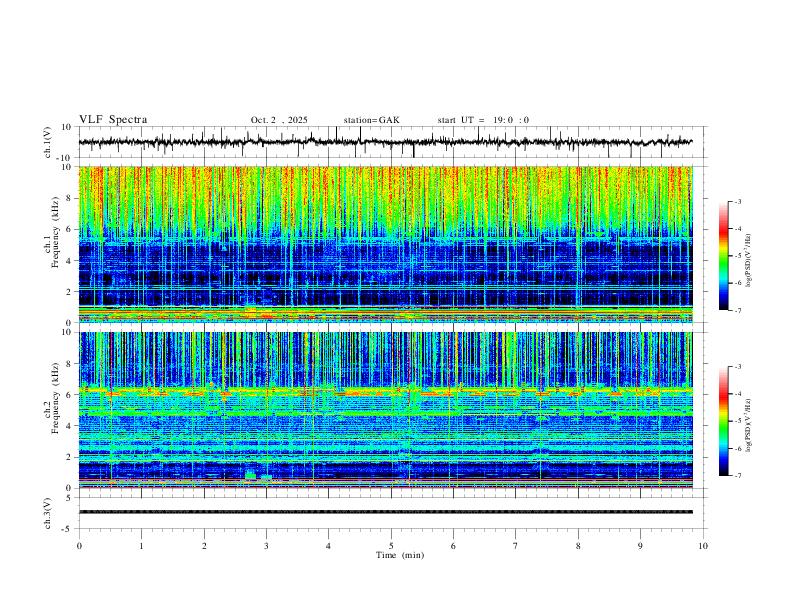This screenshot has width=792, height=612.
Task: Click the 'station=GAK' label
Action: tap(371, 120)
